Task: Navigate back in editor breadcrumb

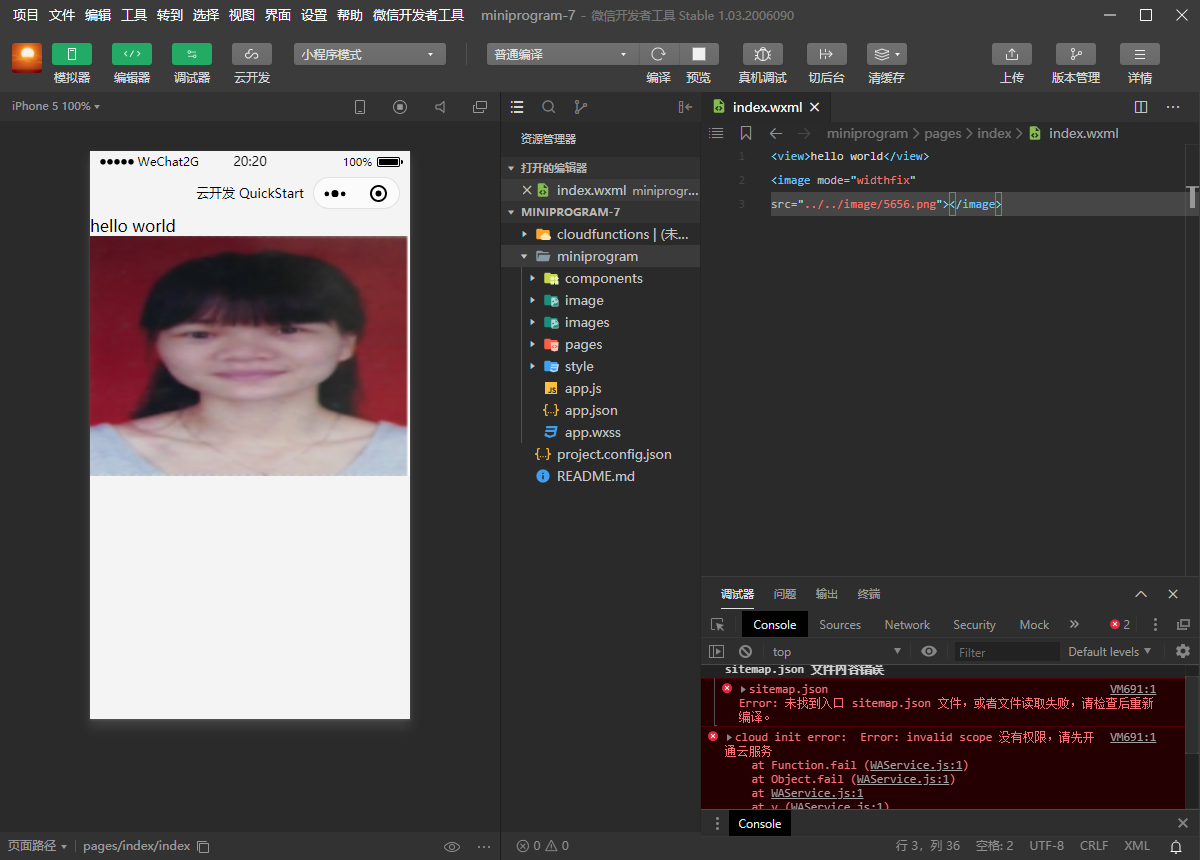Action: click(775, 133)
